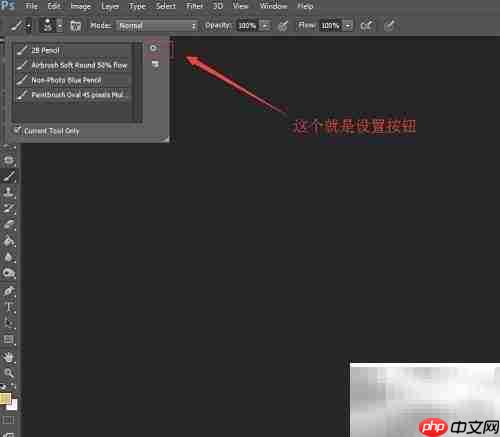500x437 pixels.
Task: Open the brush preset picker thumbnail
Action: pos(47,25)
